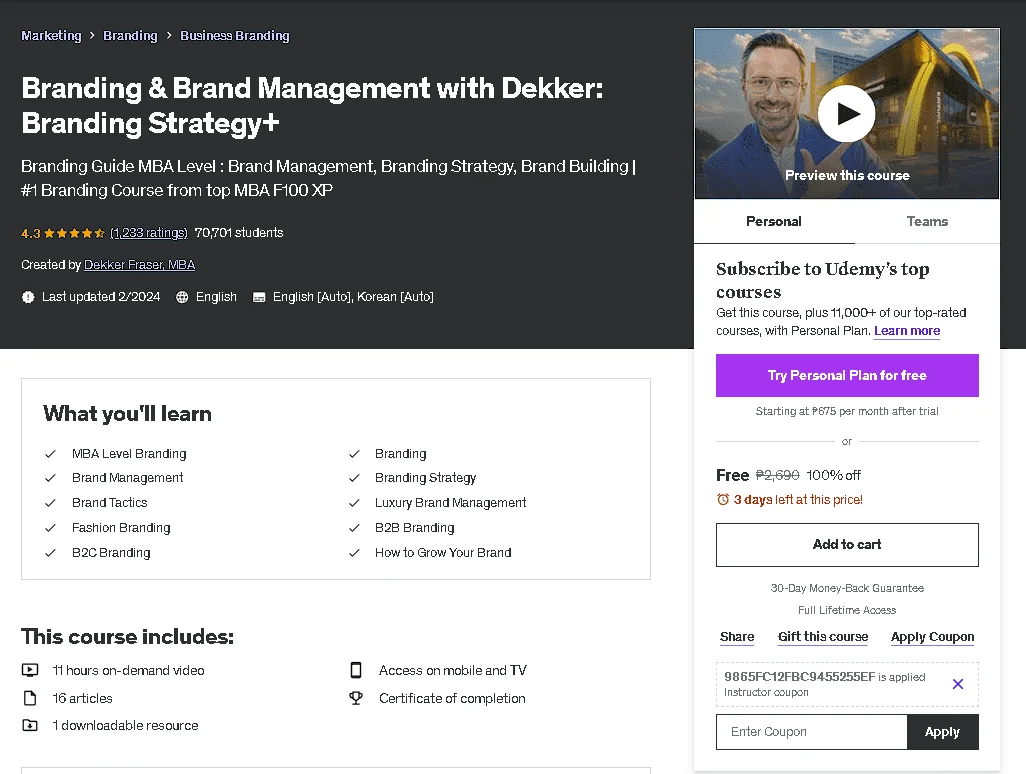The image size is (1026, 774).
Task: Click 'Access on mobile and TV' text
Action: (453, 670)
